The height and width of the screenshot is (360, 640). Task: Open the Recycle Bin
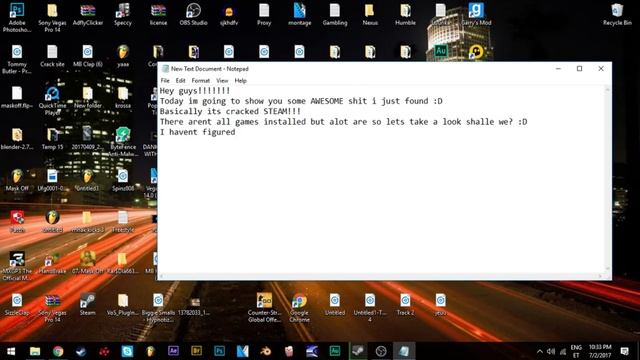617,14
